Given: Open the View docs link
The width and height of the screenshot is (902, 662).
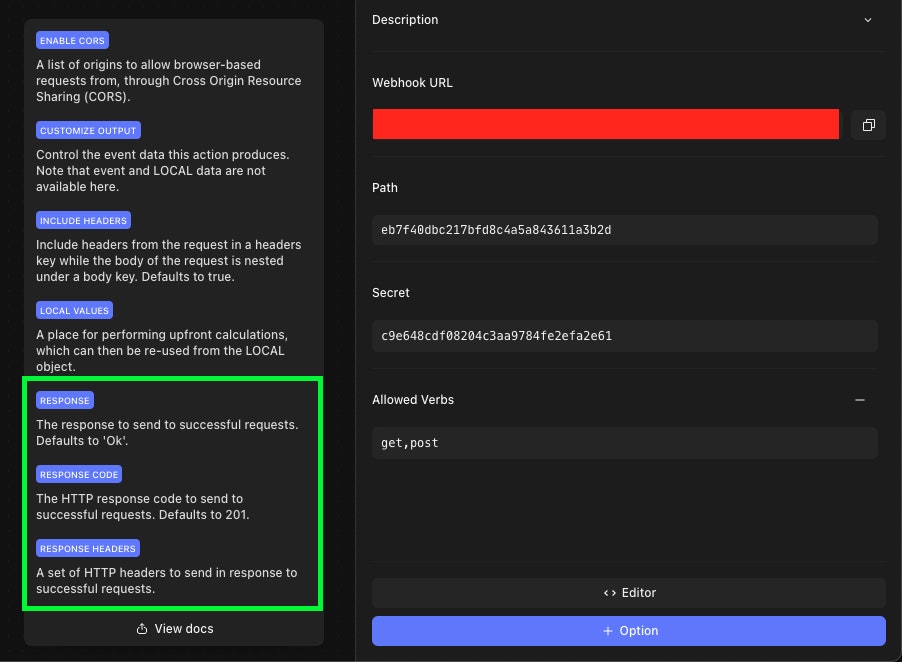Looking at the screenshot, I should coord(174,629).
